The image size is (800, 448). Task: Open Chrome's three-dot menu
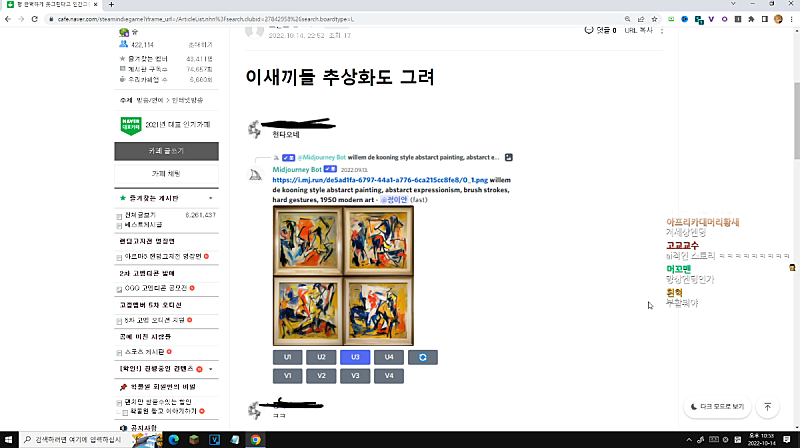click(791, 19)
